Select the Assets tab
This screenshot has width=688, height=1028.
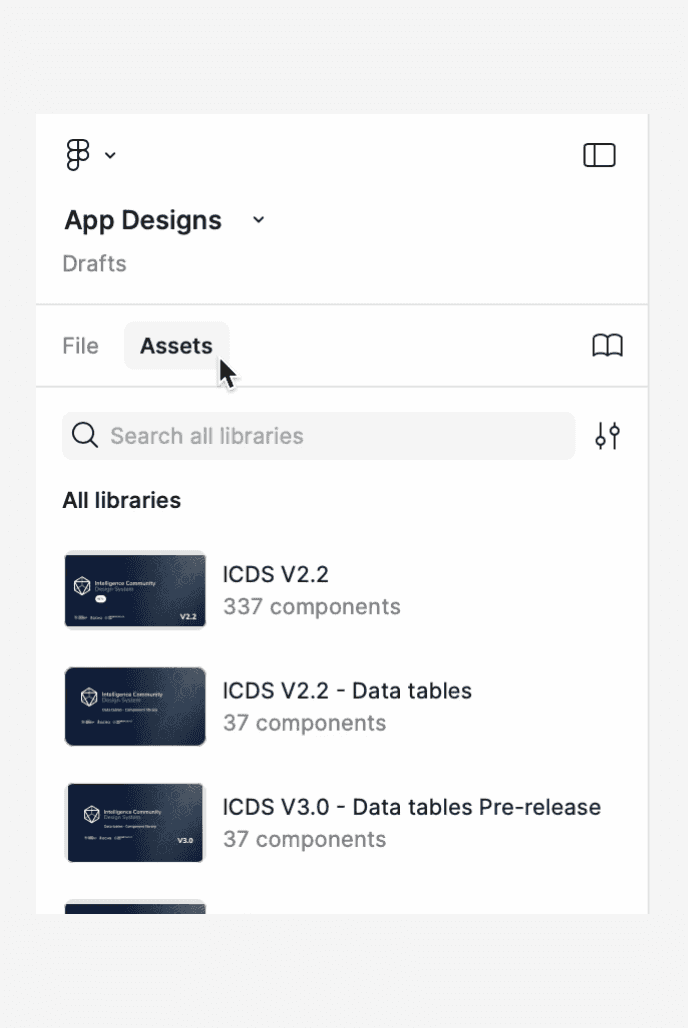coord(176,345)
